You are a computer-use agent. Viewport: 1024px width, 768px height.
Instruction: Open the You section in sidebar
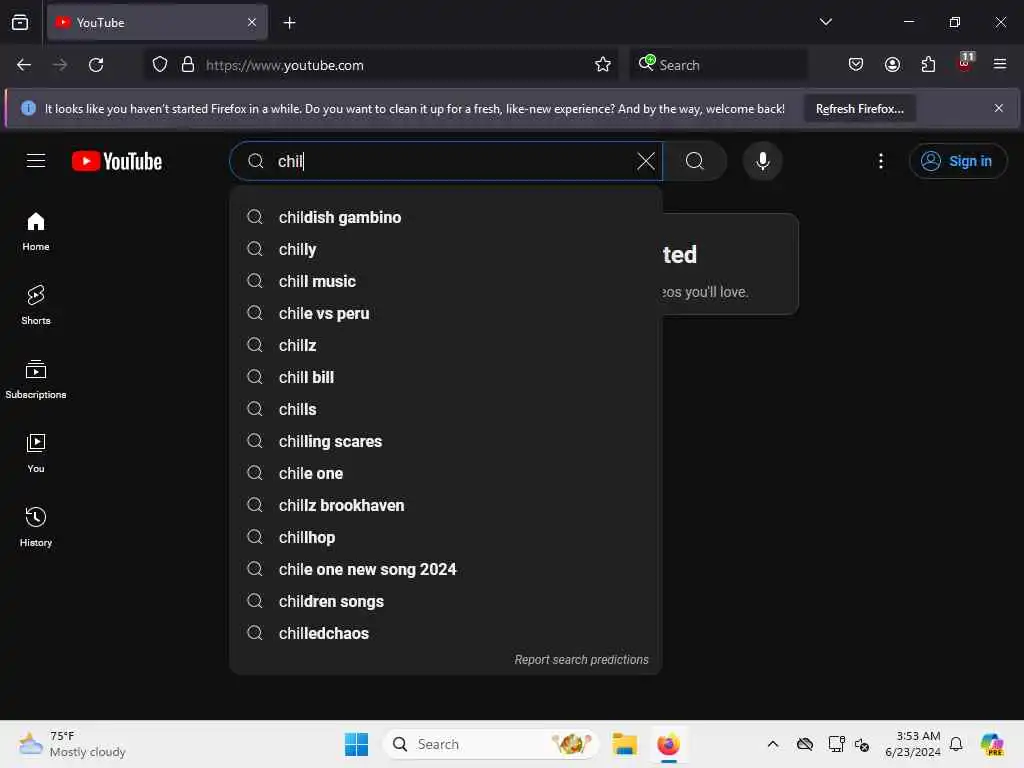coord(36,453)
